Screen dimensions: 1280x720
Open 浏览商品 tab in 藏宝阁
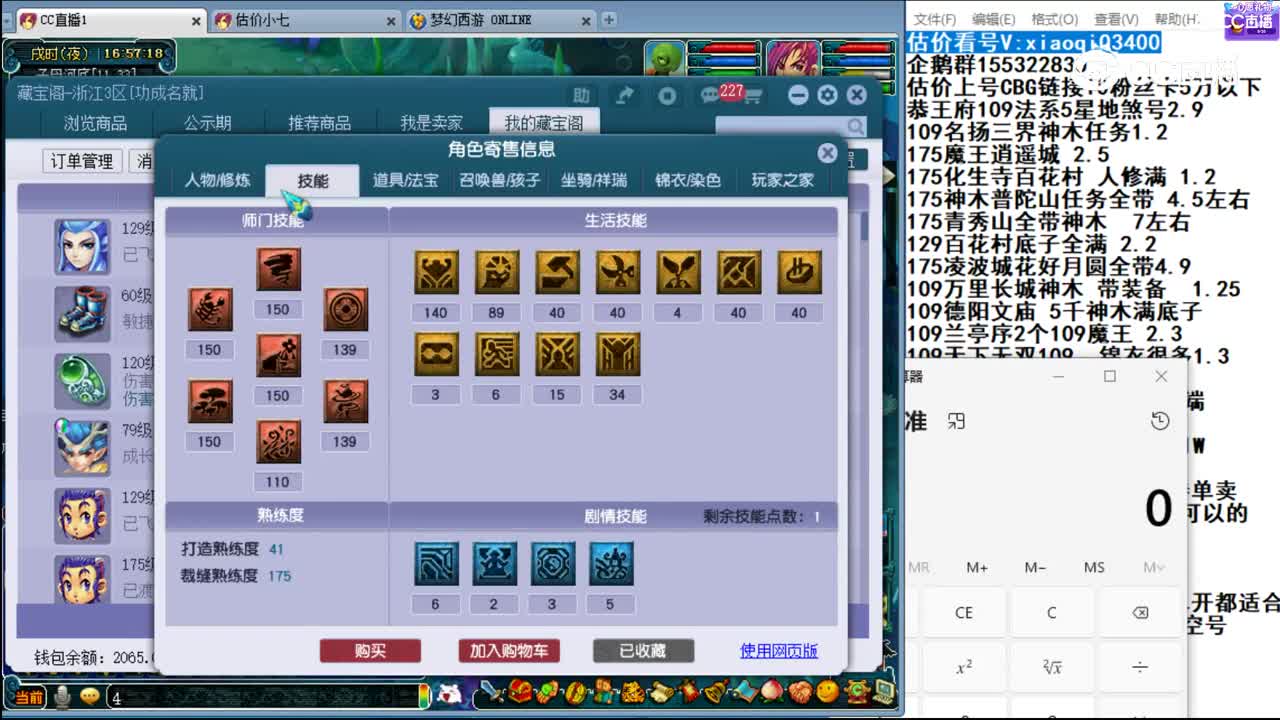pos(95,123)
